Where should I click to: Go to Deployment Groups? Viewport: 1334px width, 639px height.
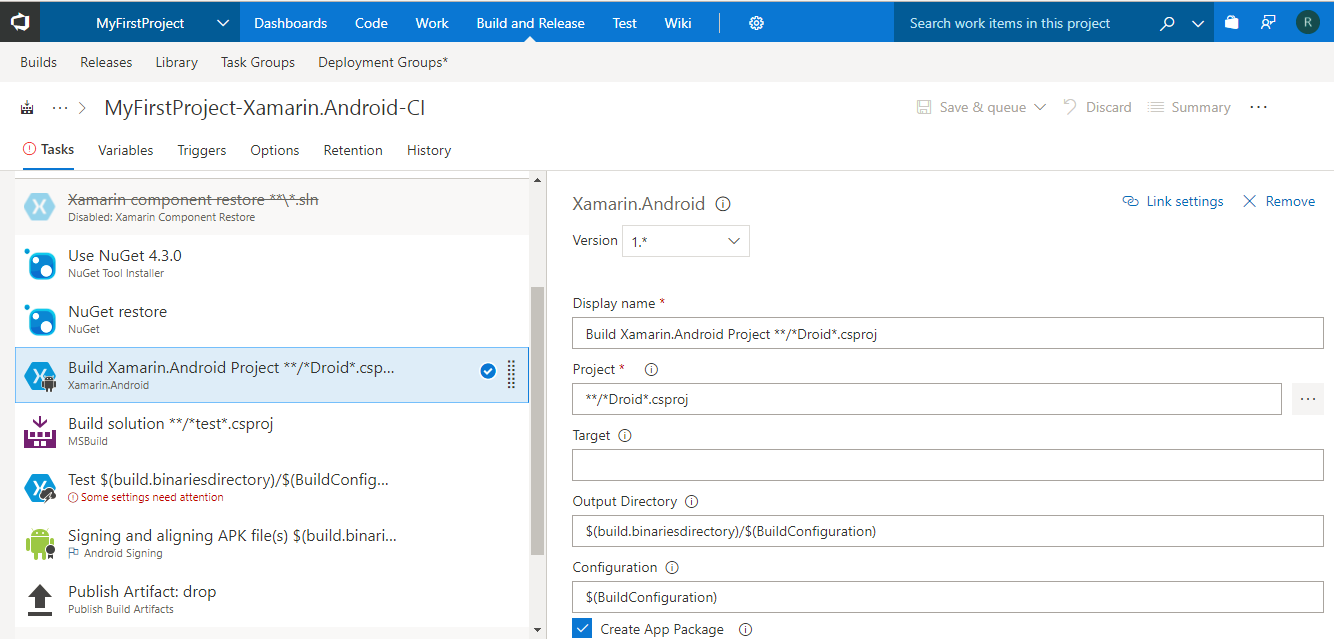click(383, 62)
